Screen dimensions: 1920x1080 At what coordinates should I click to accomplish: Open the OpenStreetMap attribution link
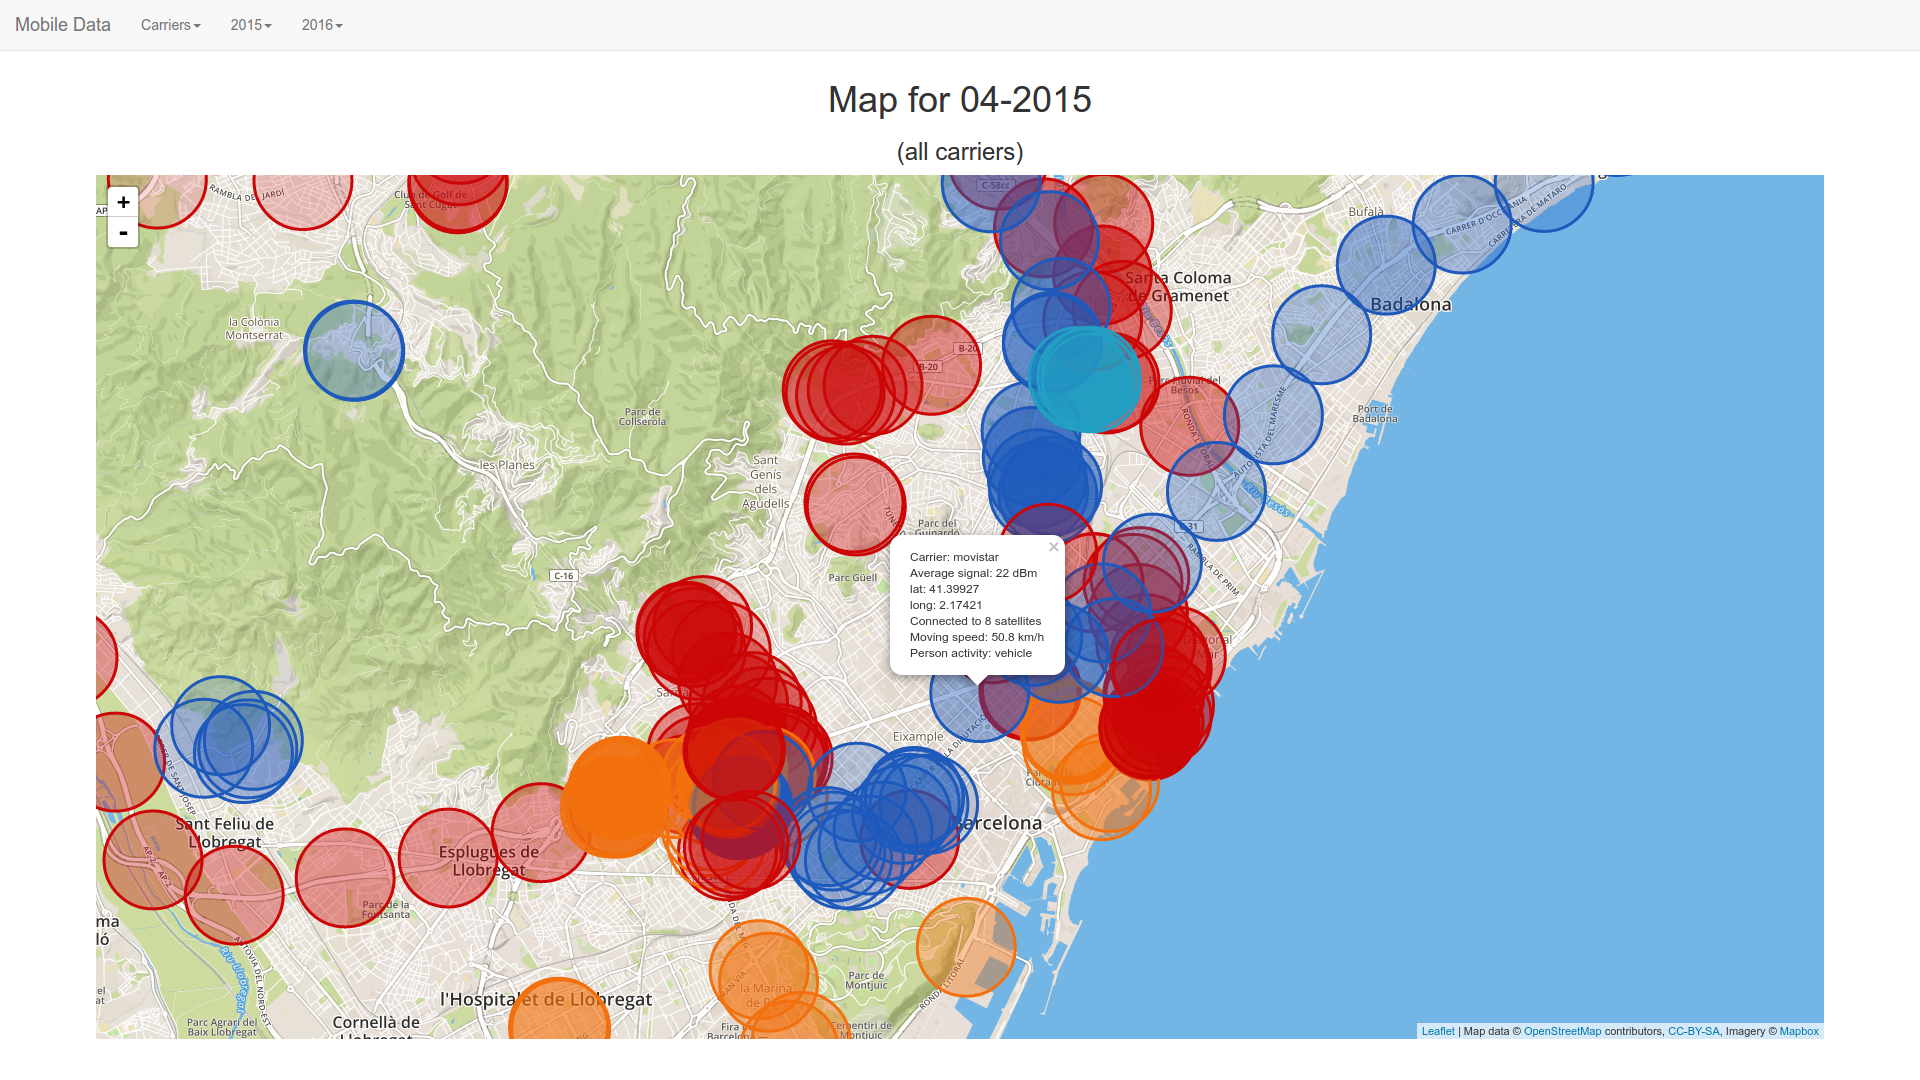1562,1031
